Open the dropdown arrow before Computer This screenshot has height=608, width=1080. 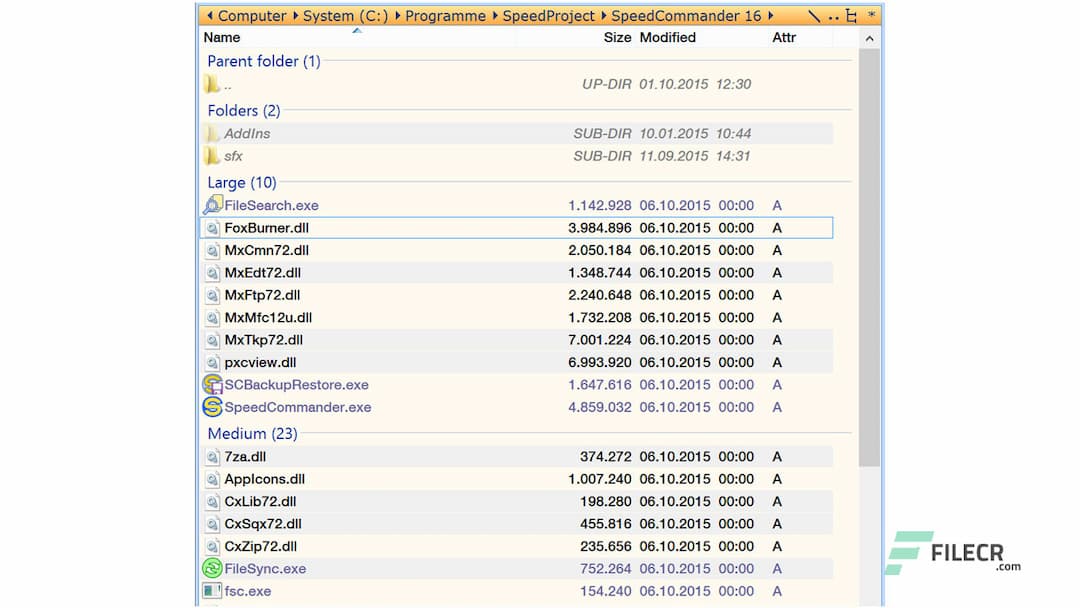coord(209,16)
